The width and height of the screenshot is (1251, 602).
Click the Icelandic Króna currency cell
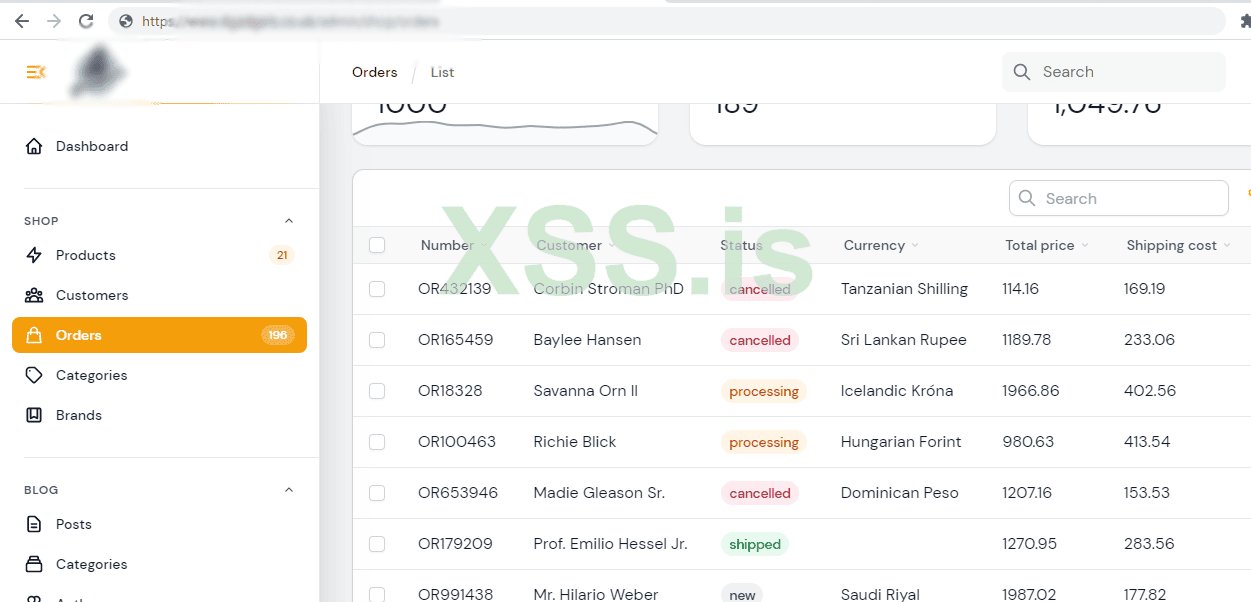tap(897, 391)
